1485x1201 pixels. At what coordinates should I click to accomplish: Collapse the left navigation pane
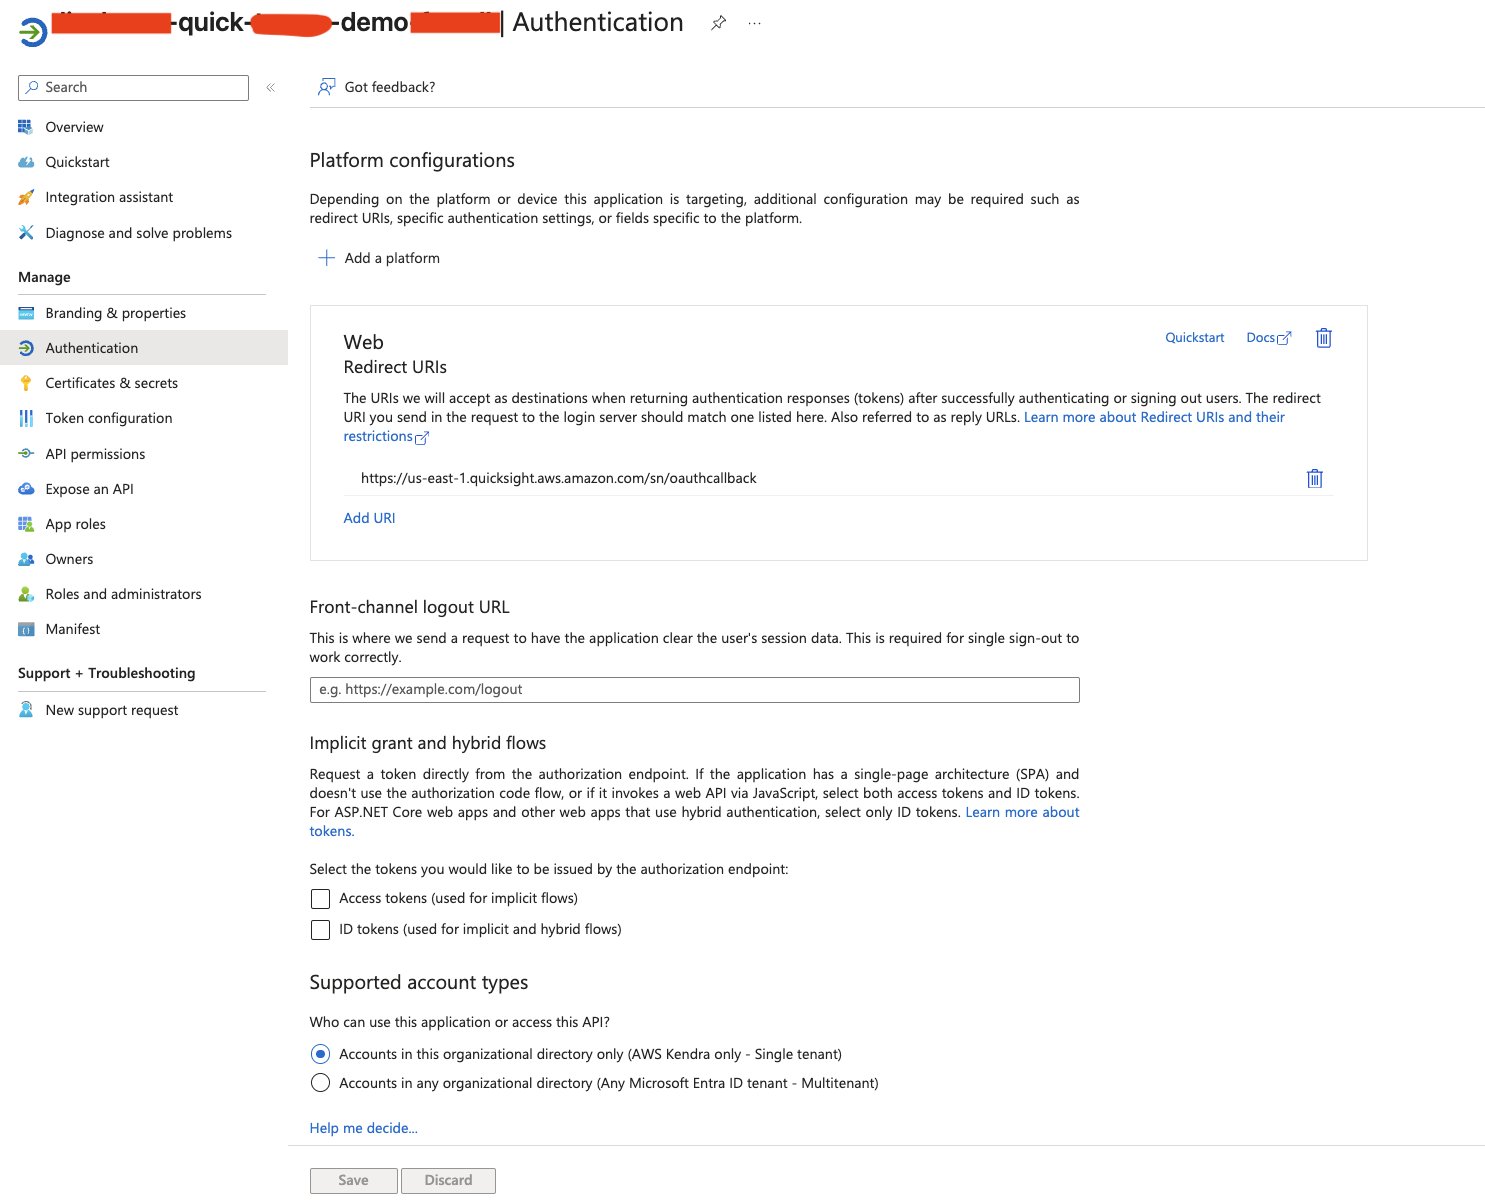click(270, 87)
